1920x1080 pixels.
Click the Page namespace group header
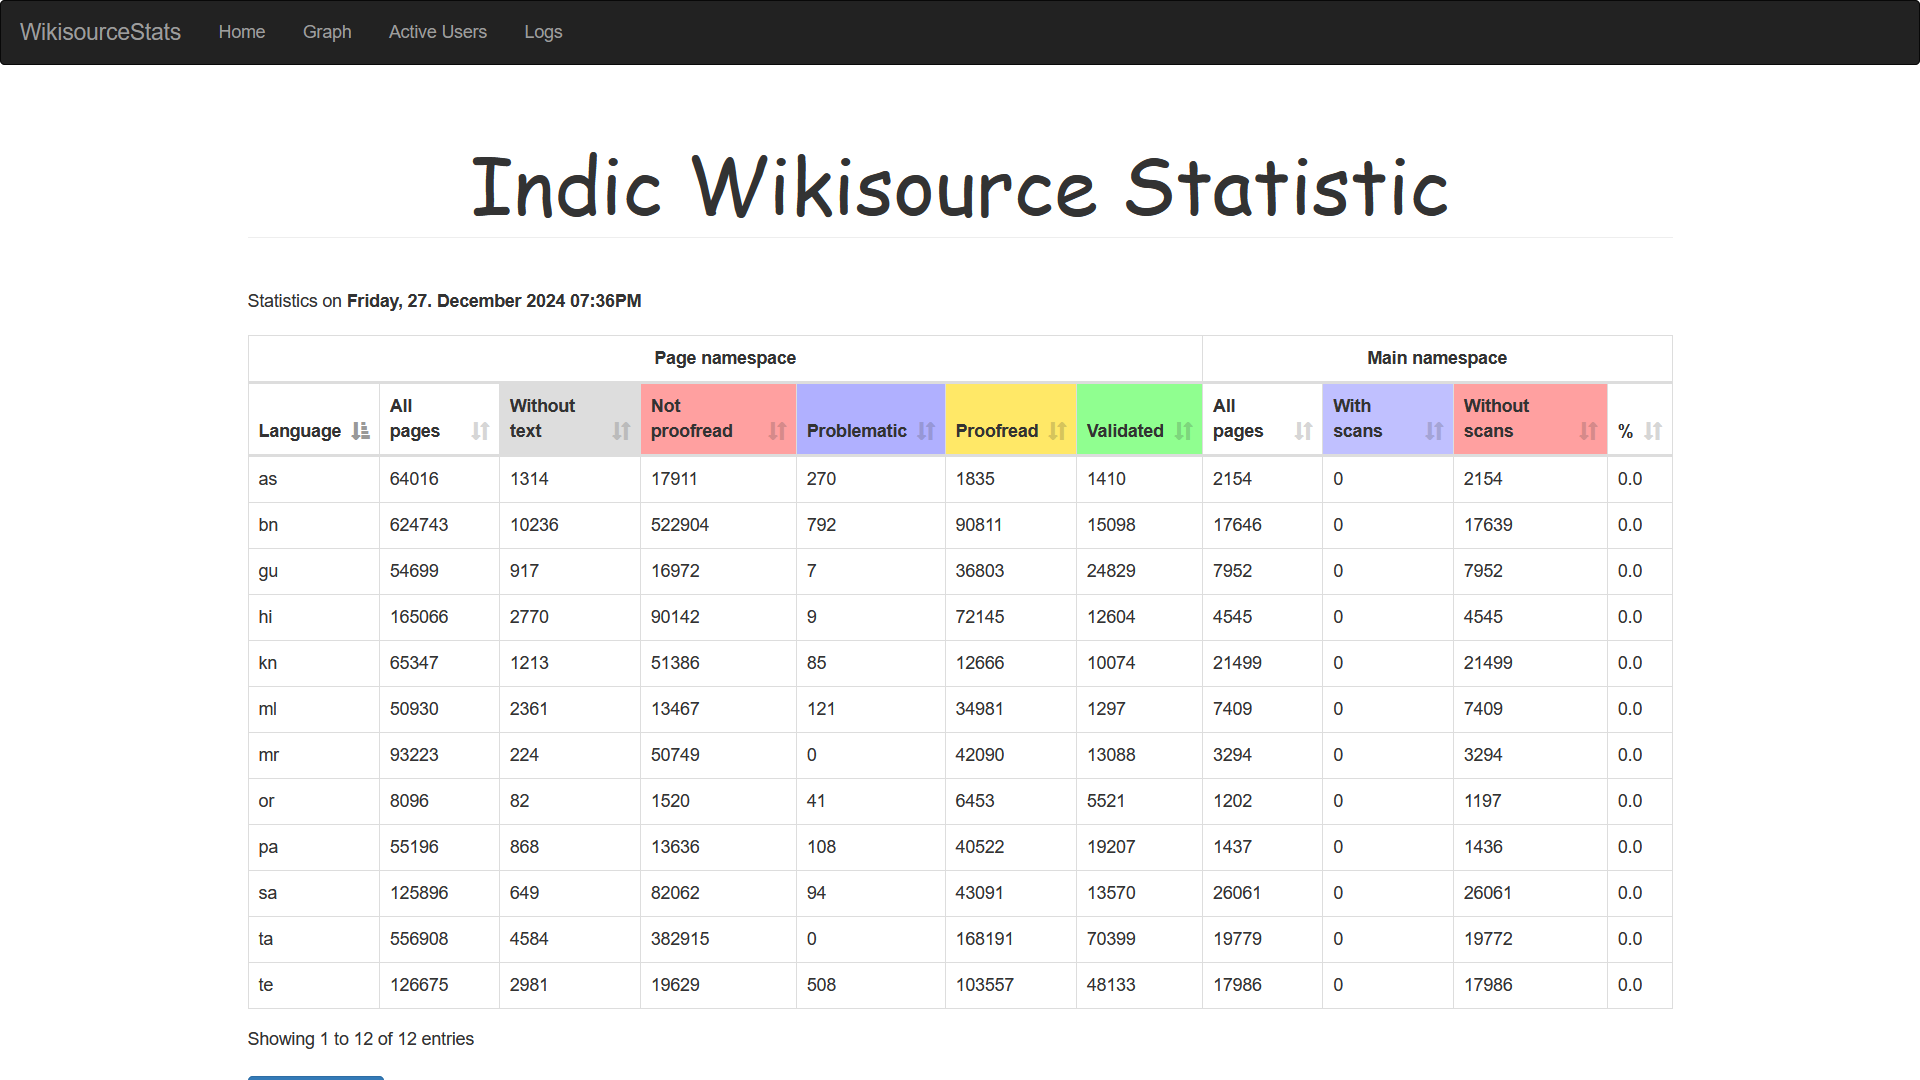pos(725,358)
